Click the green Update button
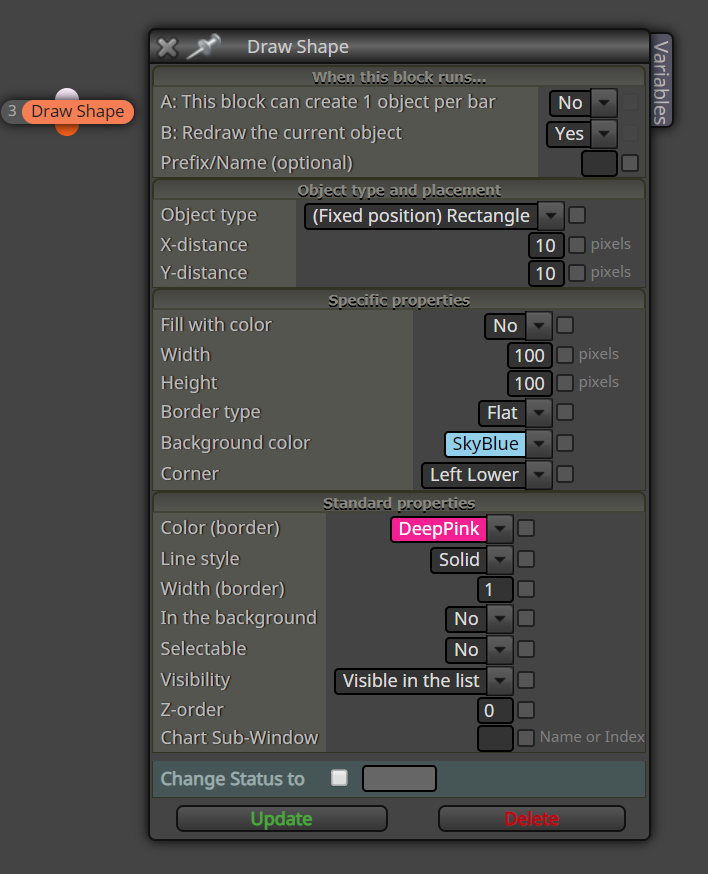The height and width of the screenshot is (874, 708). coord(282,819)
